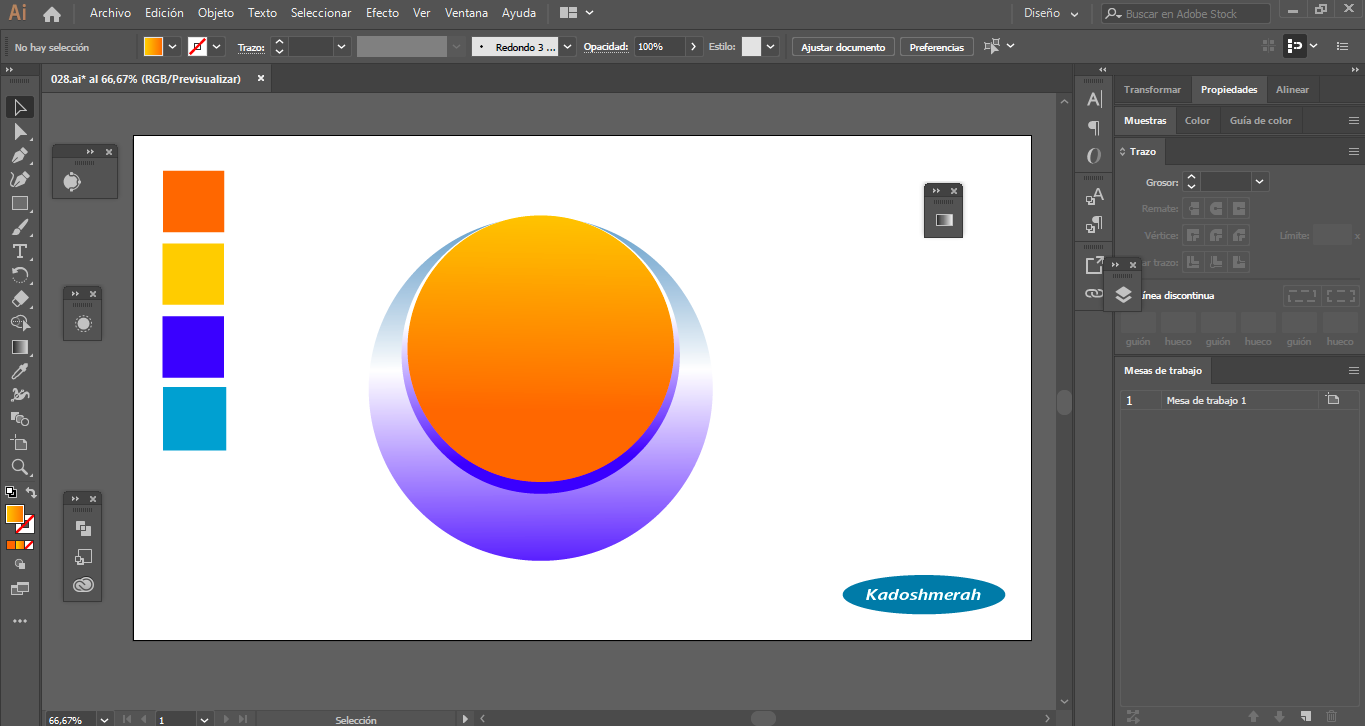This screenshot has width=1365, height=726.
Task: Open the Trazo panel options menu
Action: point(1354,152)
